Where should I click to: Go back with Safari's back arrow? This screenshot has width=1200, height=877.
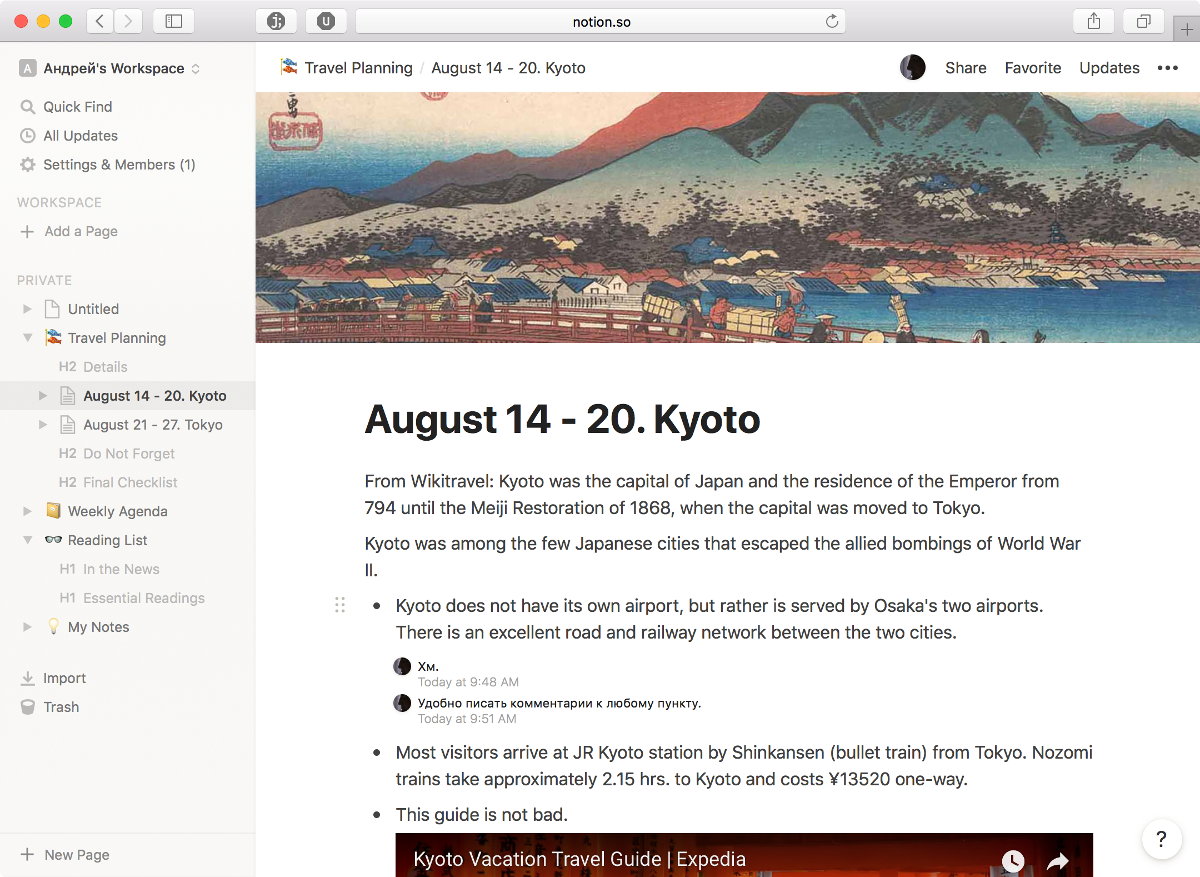[100, 21]
